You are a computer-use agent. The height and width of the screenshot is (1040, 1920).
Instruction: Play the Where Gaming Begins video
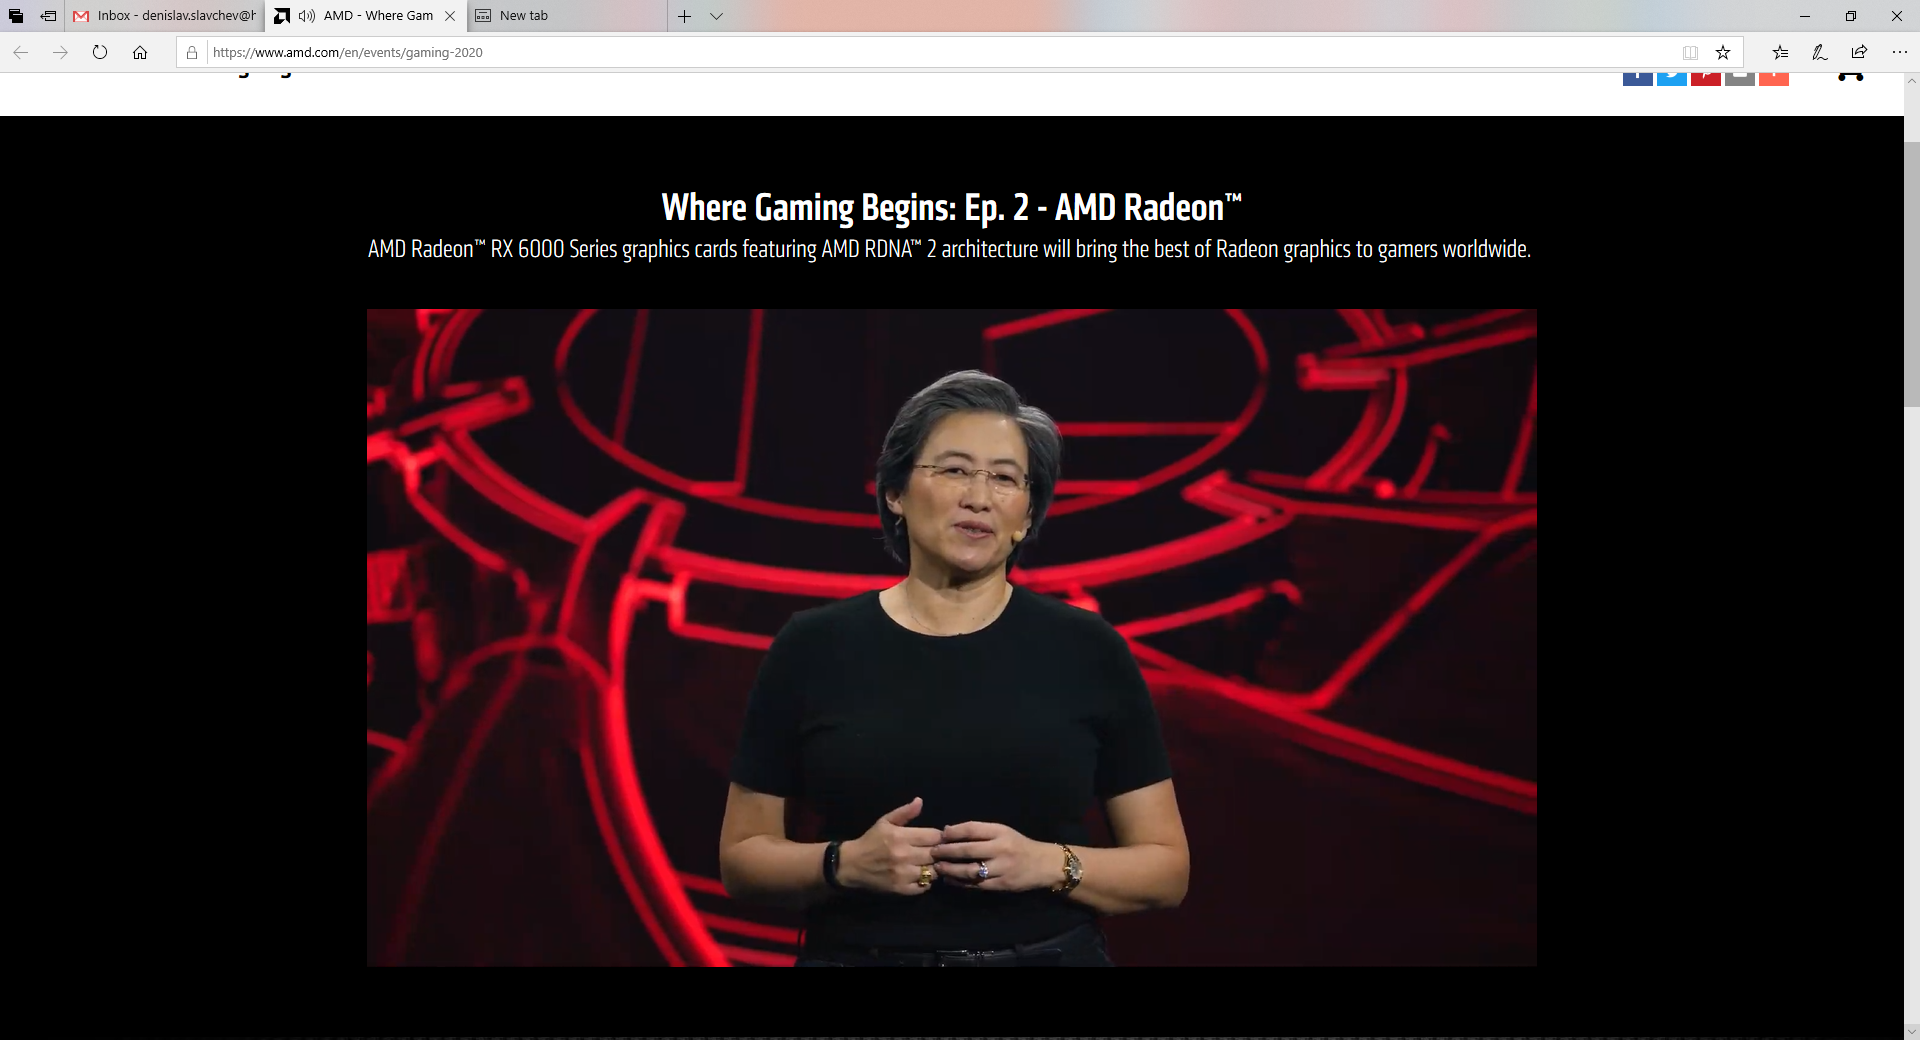(x=952, y=638)
